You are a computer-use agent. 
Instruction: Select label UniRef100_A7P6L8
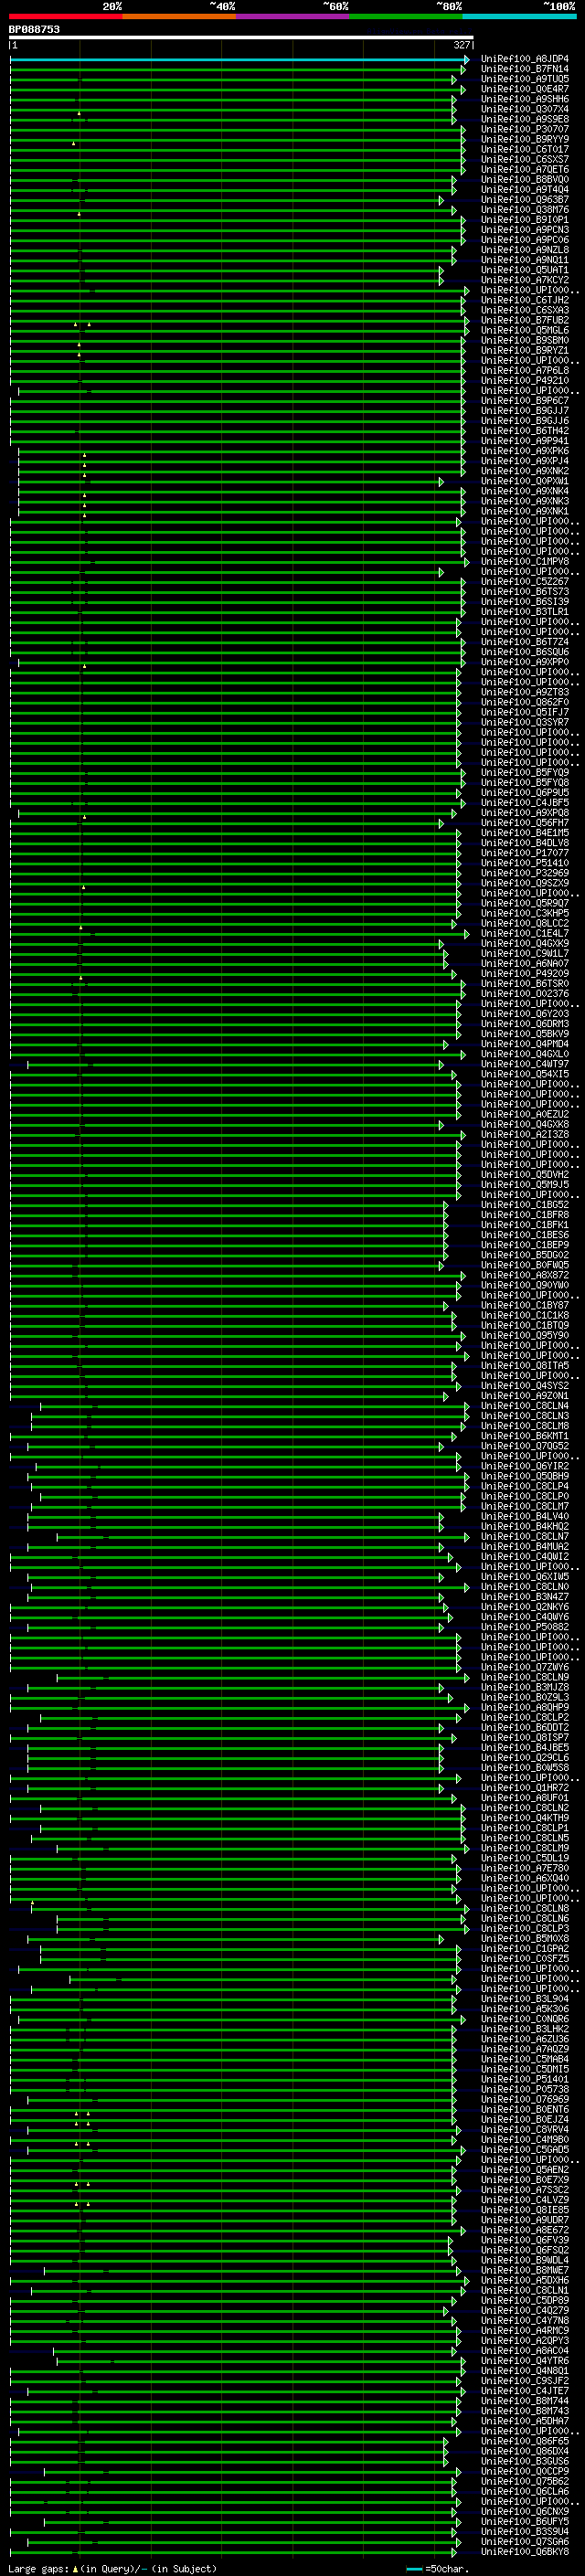(x=525, y=371)
